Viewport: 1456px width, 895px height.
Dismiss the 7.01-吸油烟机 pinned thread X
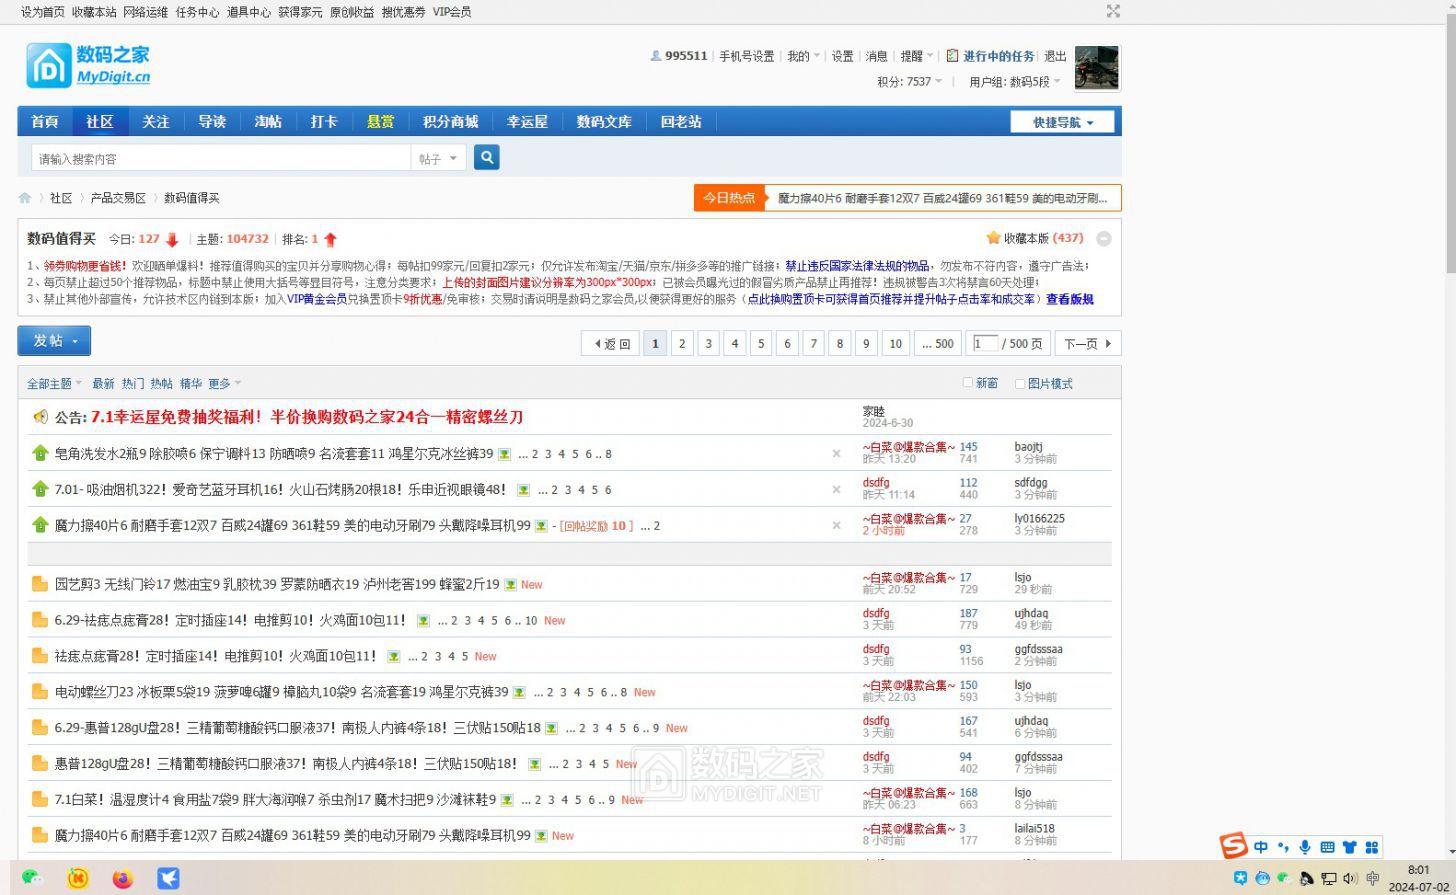point(836,489)
